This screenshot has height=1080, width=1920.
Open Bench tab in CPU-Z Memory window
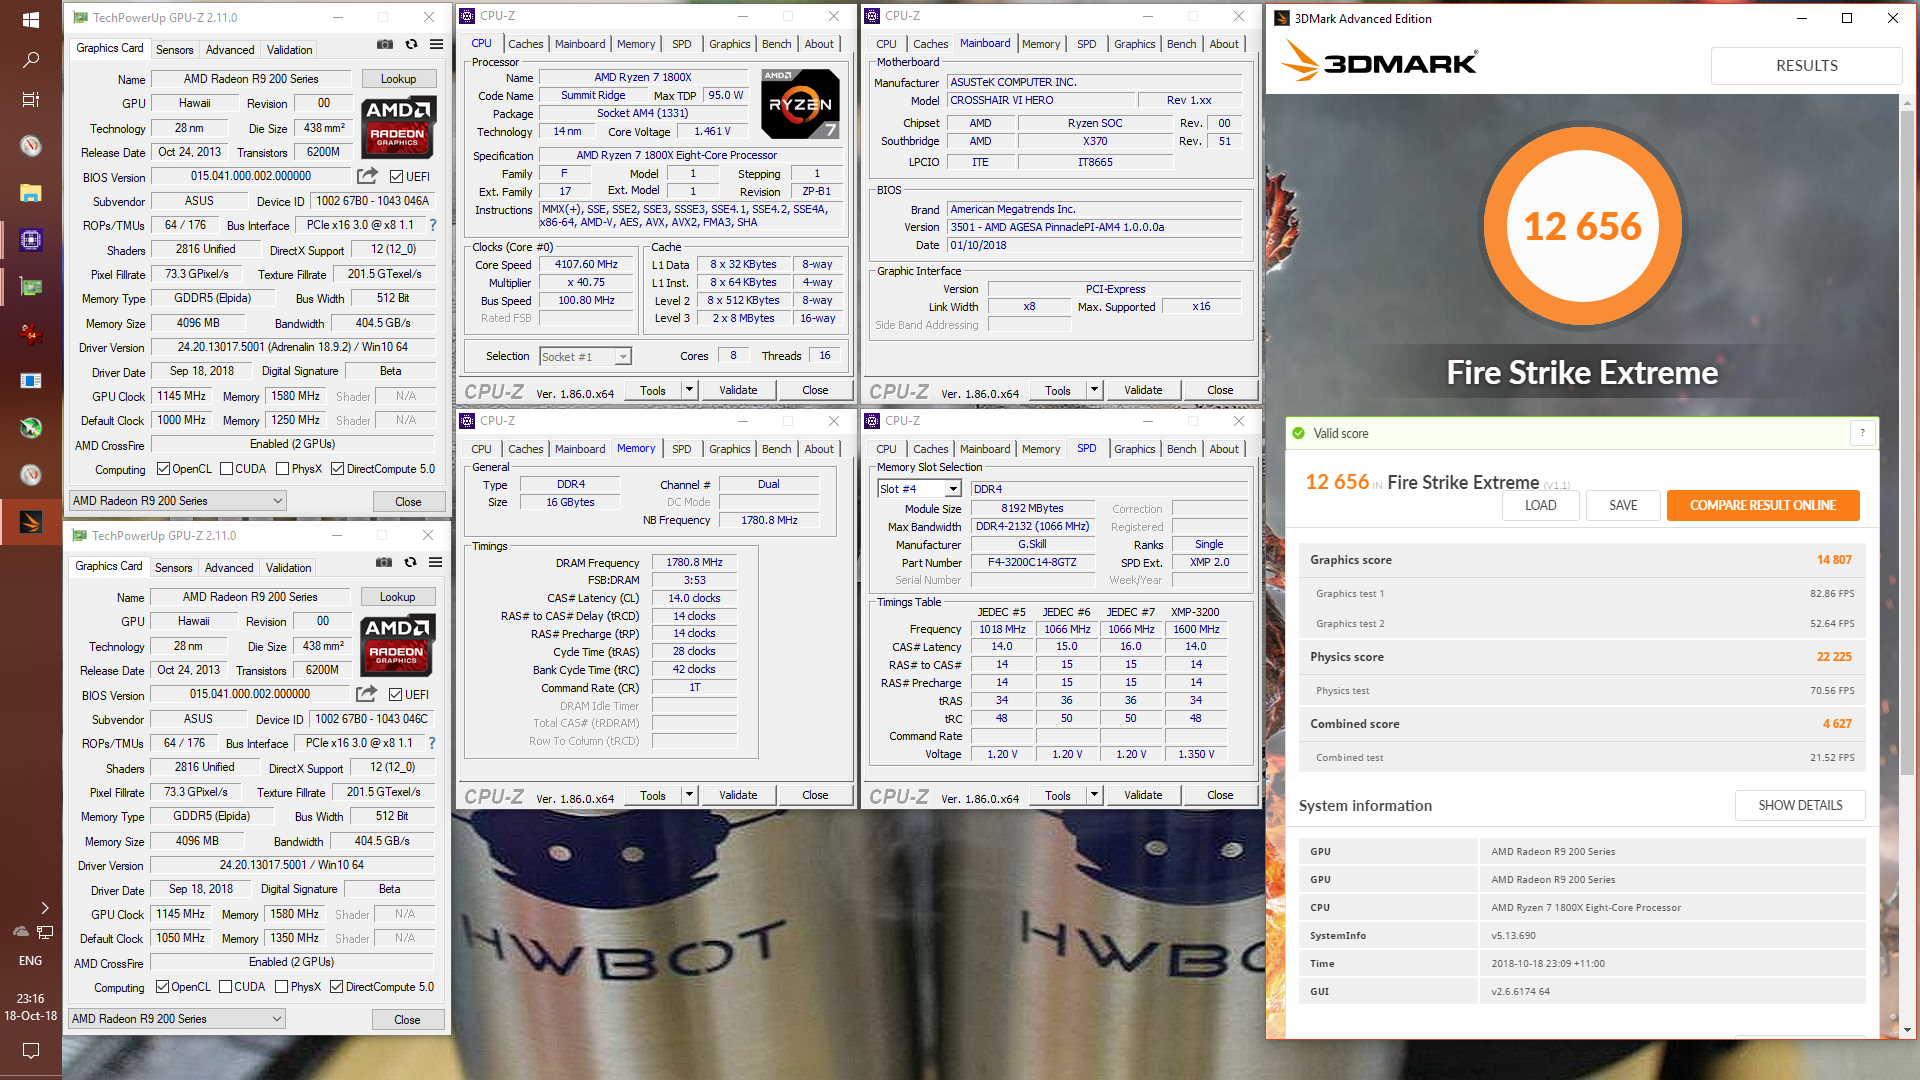tap(776, 449)
